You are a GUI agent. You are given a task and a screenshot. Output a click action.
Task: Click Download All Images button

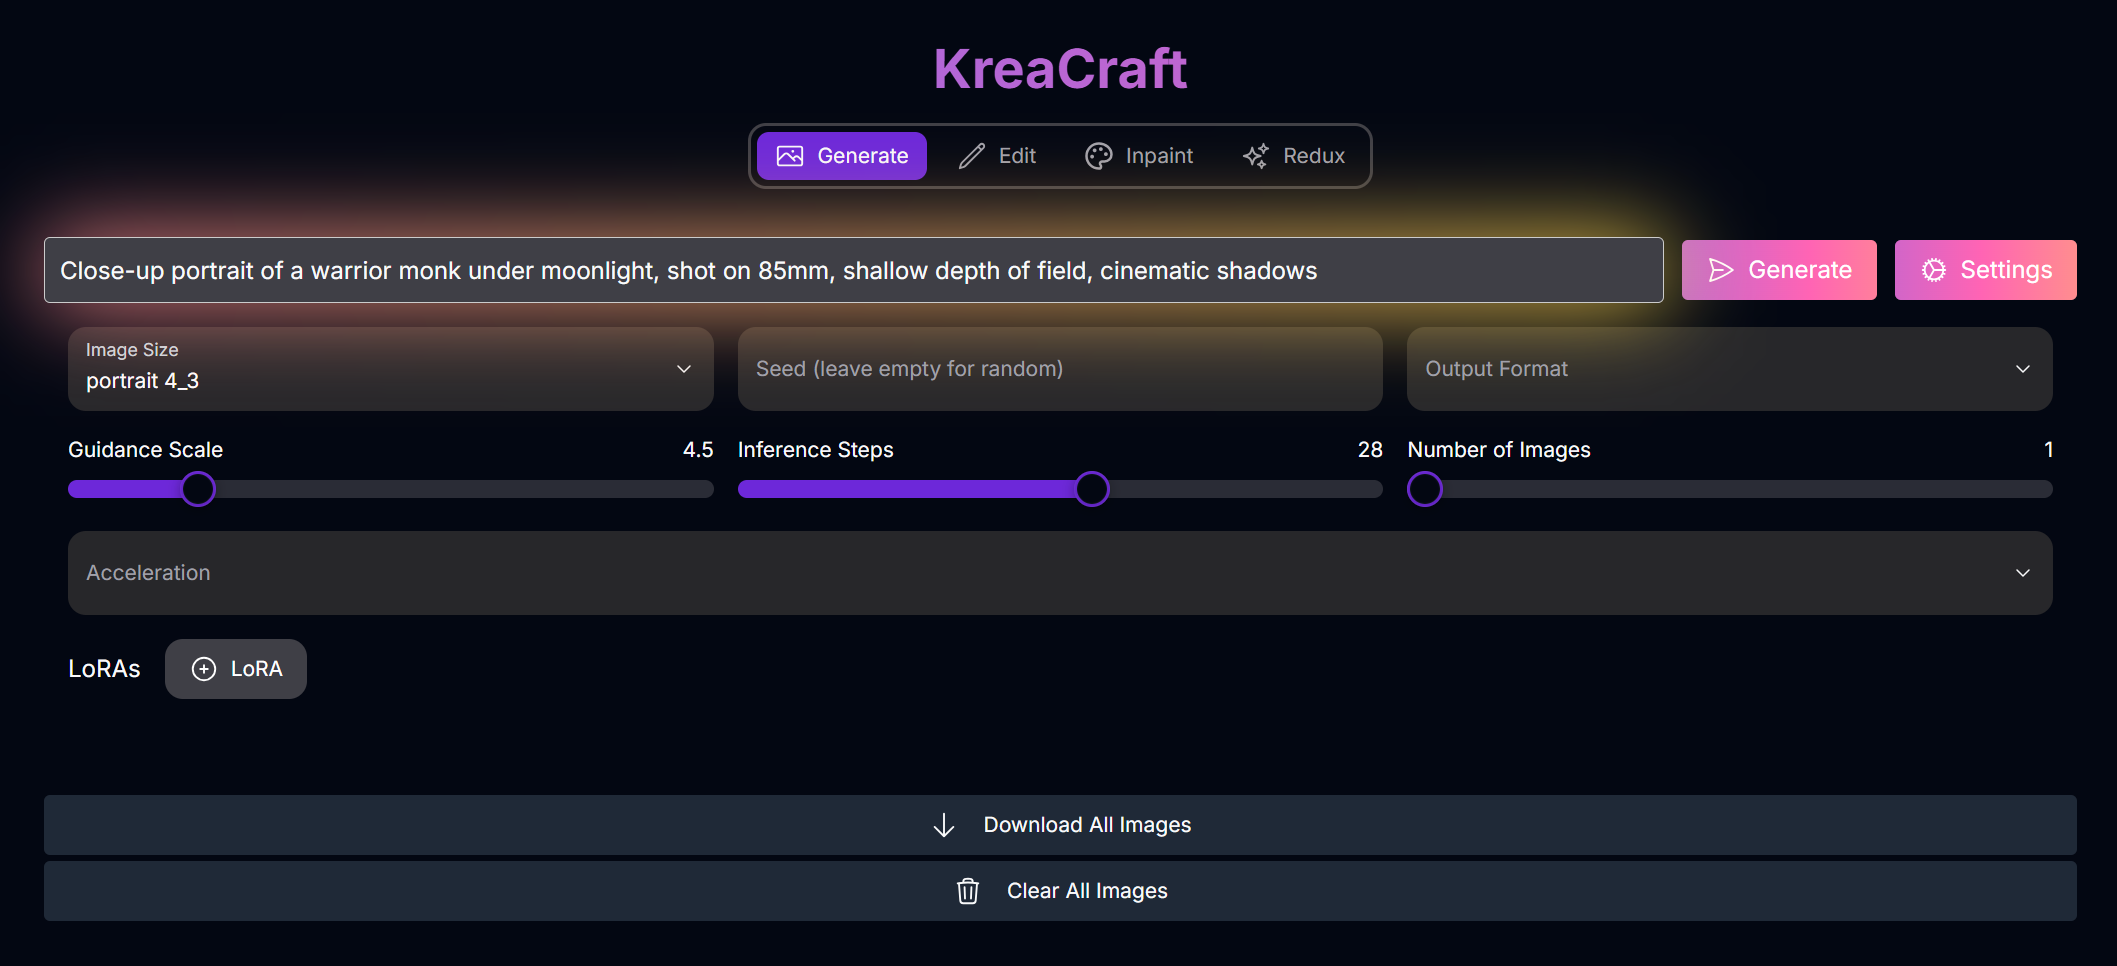[1060, 825]
